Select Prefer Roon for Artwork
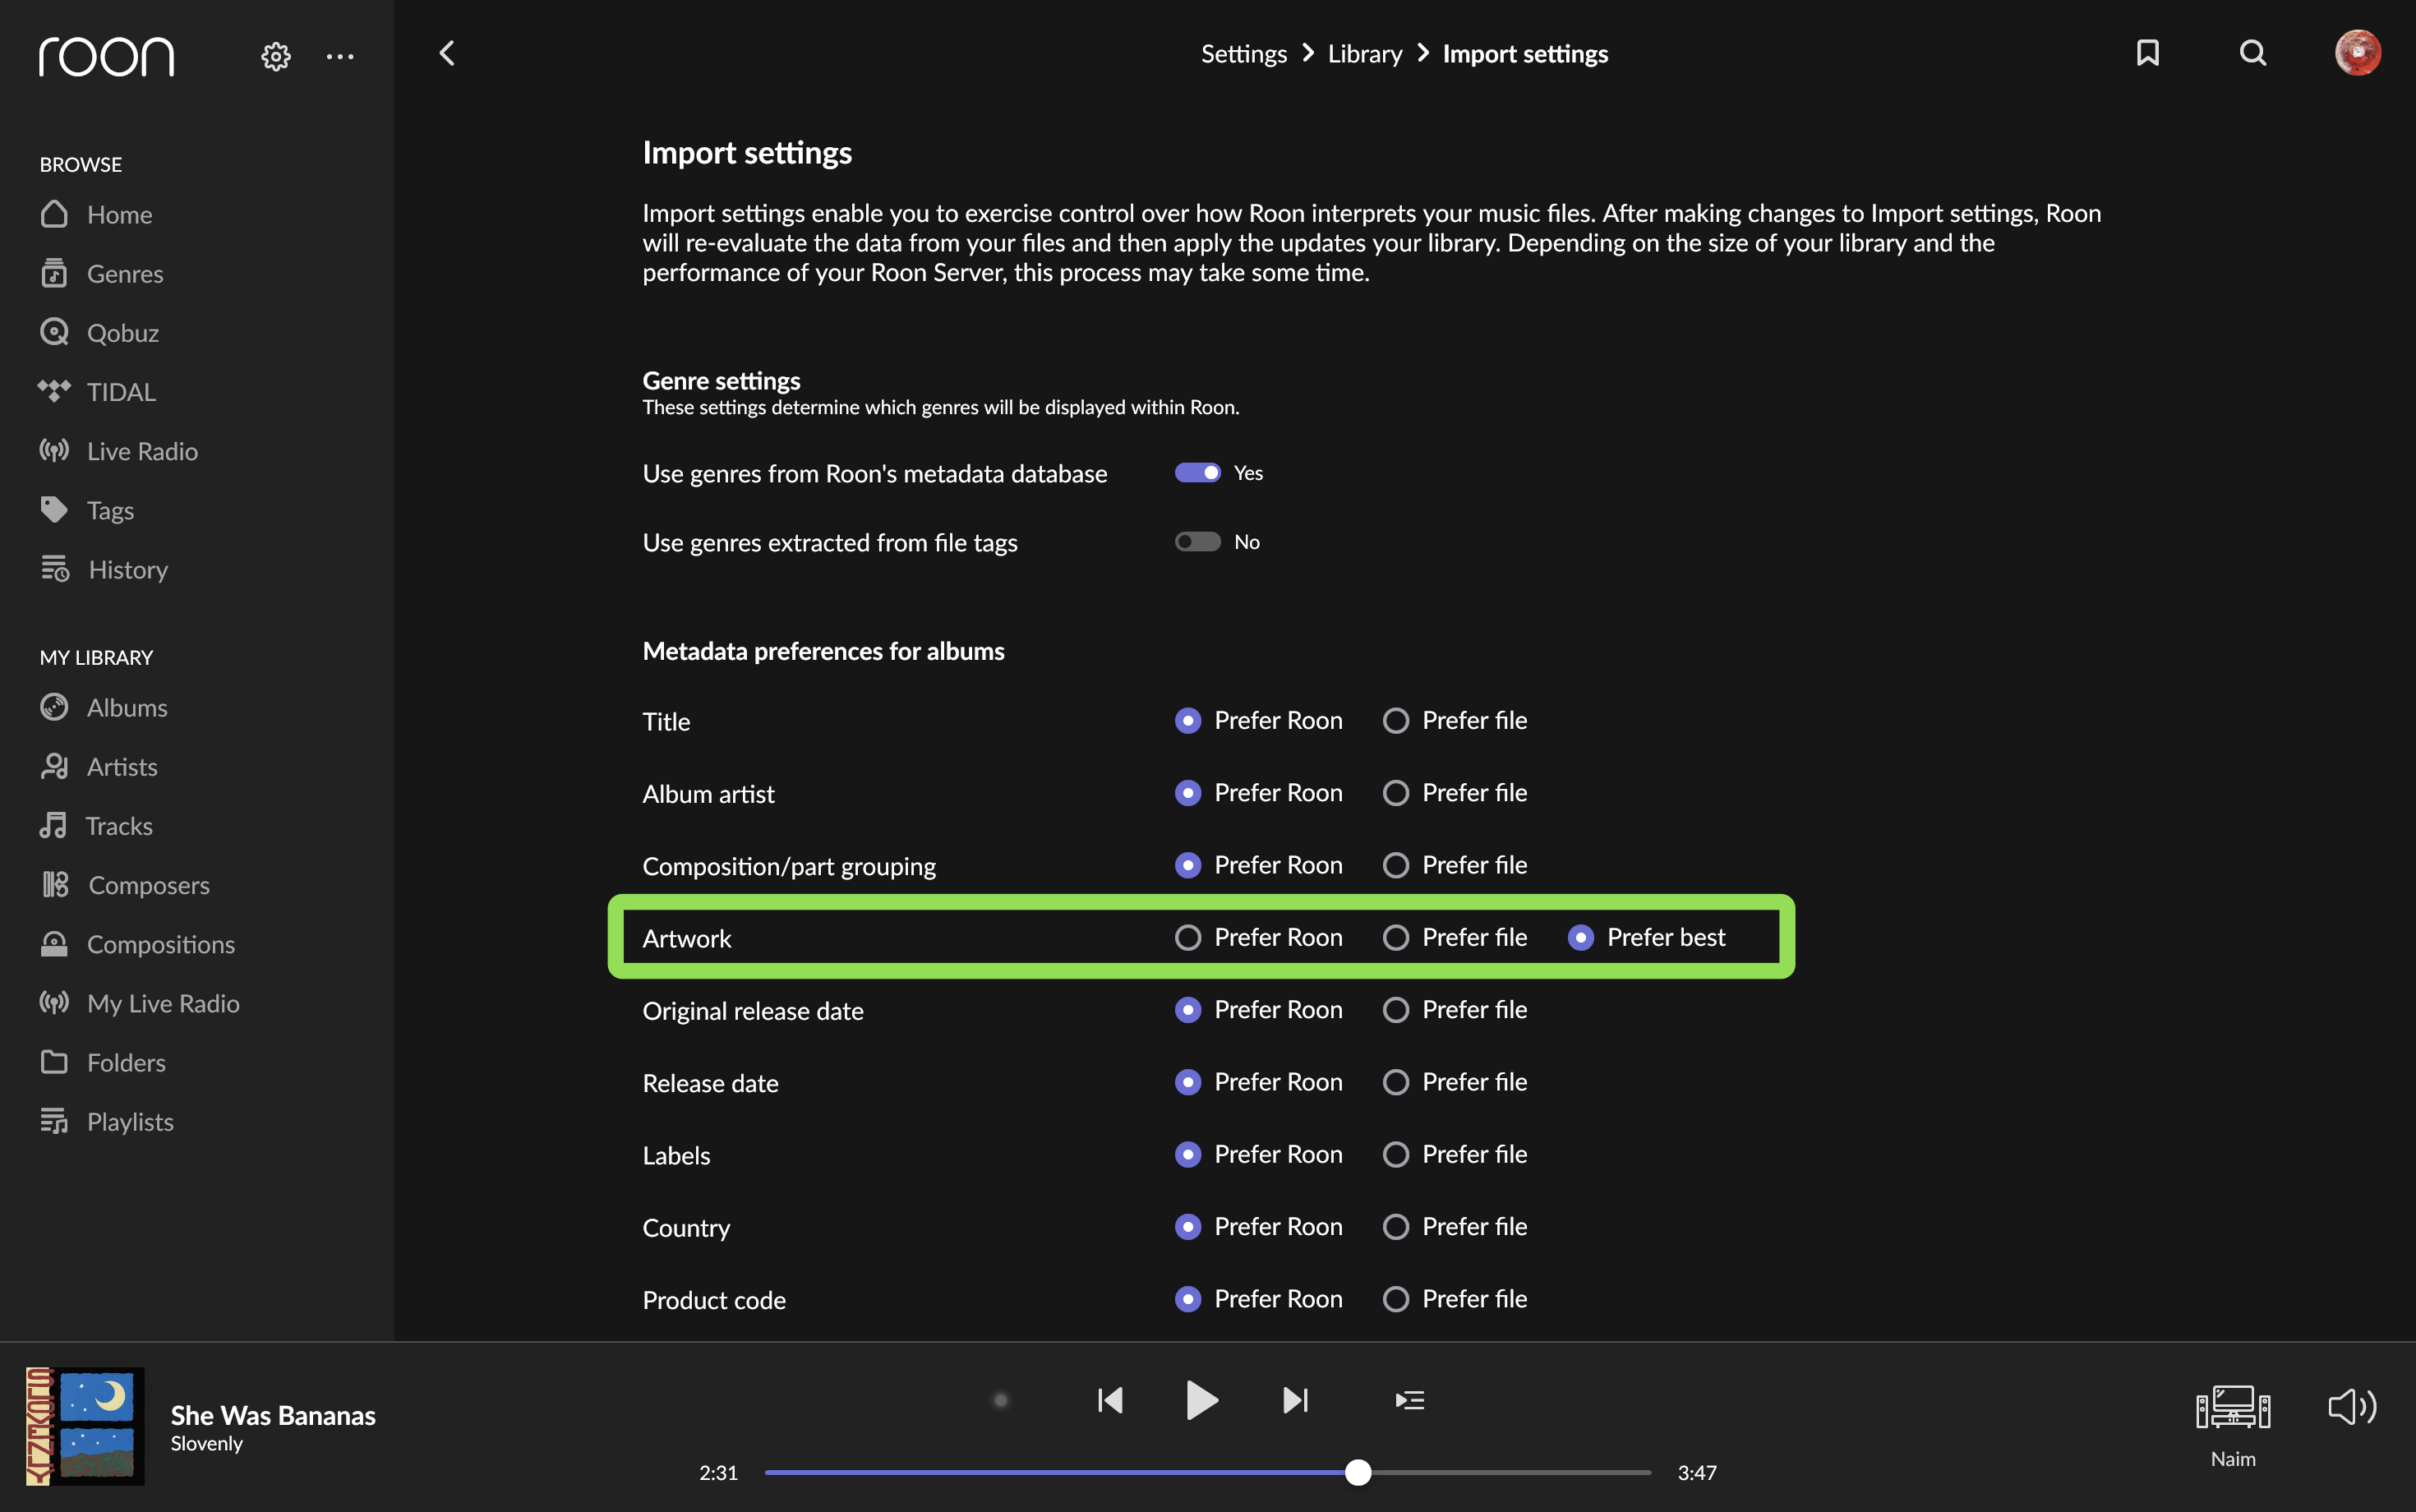The width and height of the screenshot is (2416, 1512). click(1188, 938)
